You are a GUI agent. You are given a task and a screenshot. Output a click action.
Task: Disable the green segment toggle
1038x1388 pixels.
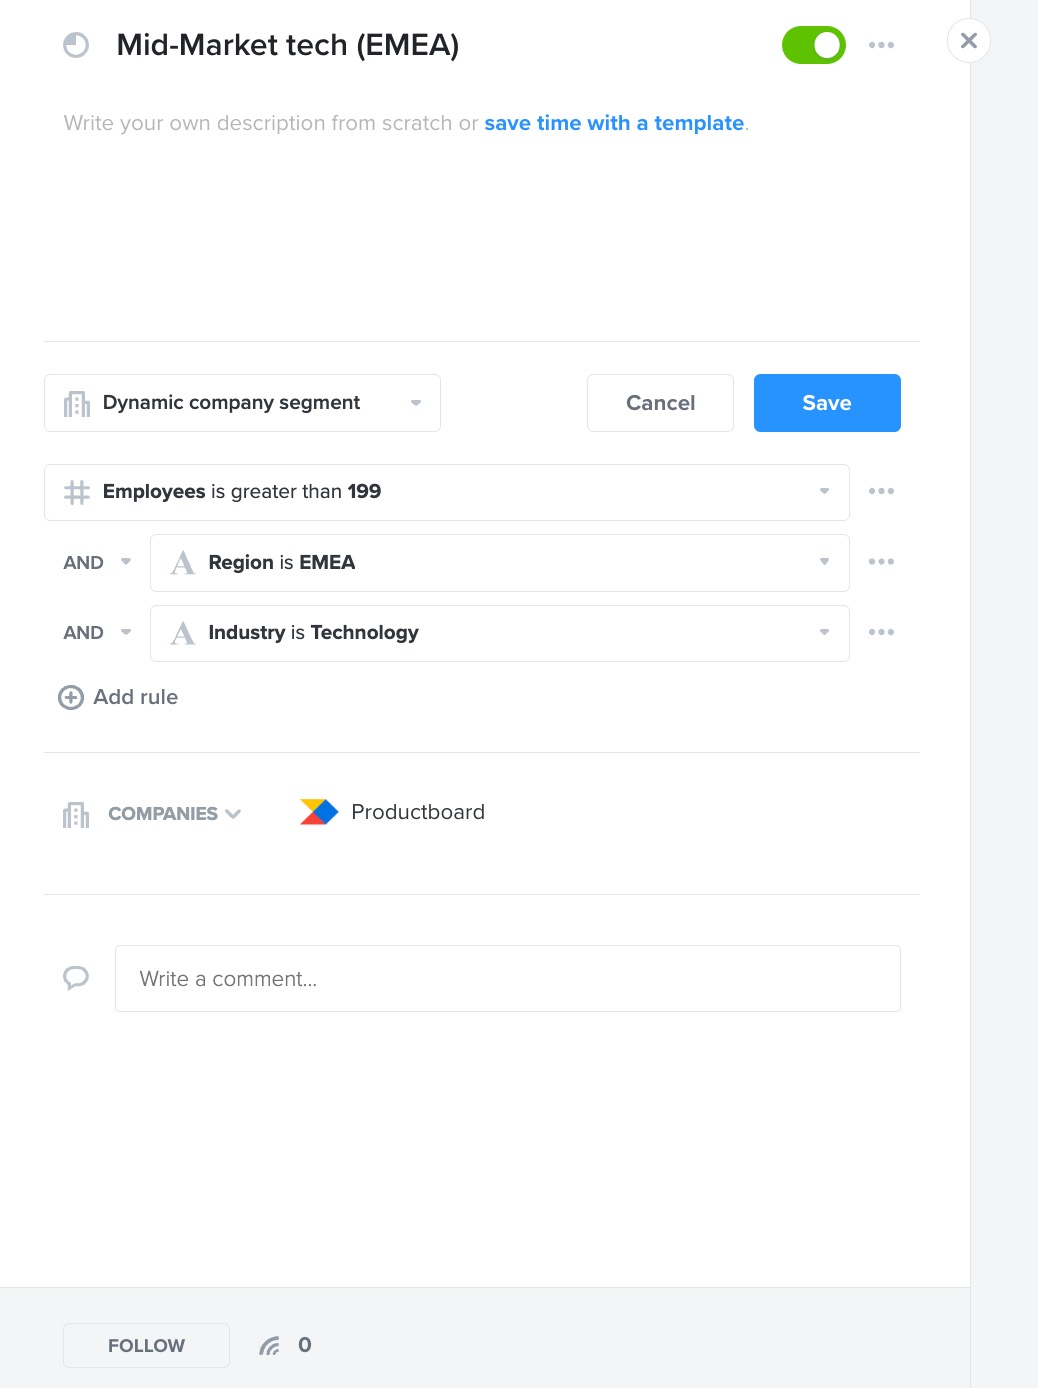814,45
